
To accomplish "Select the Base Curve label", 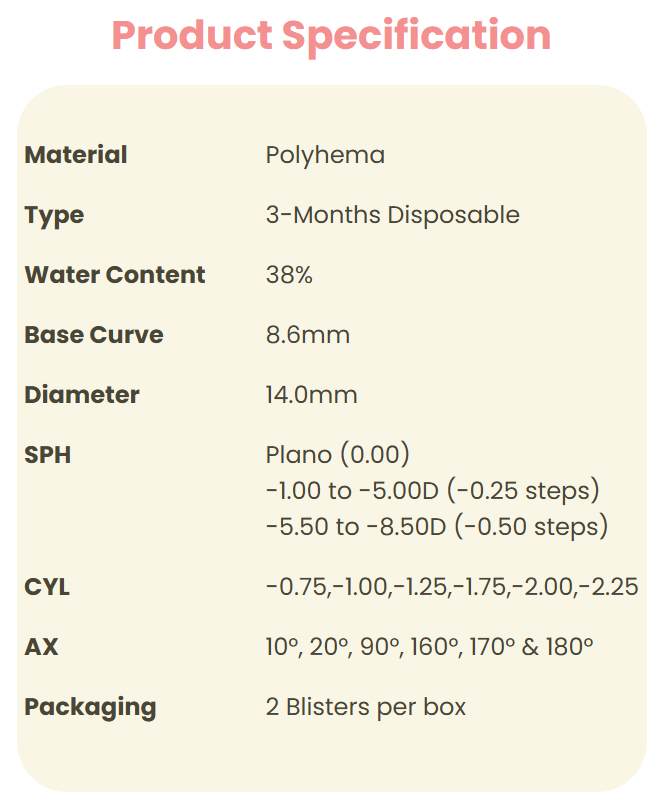I will (x=94, y=335).
